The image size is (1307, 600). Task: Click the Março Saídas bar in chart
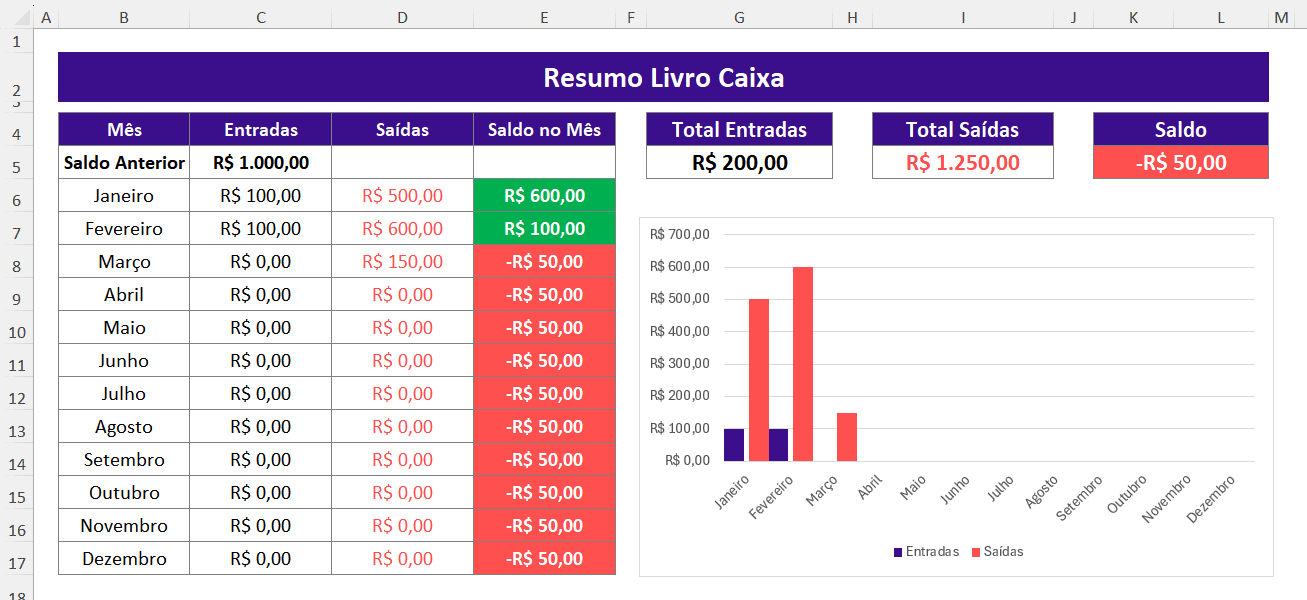[847, 437]
